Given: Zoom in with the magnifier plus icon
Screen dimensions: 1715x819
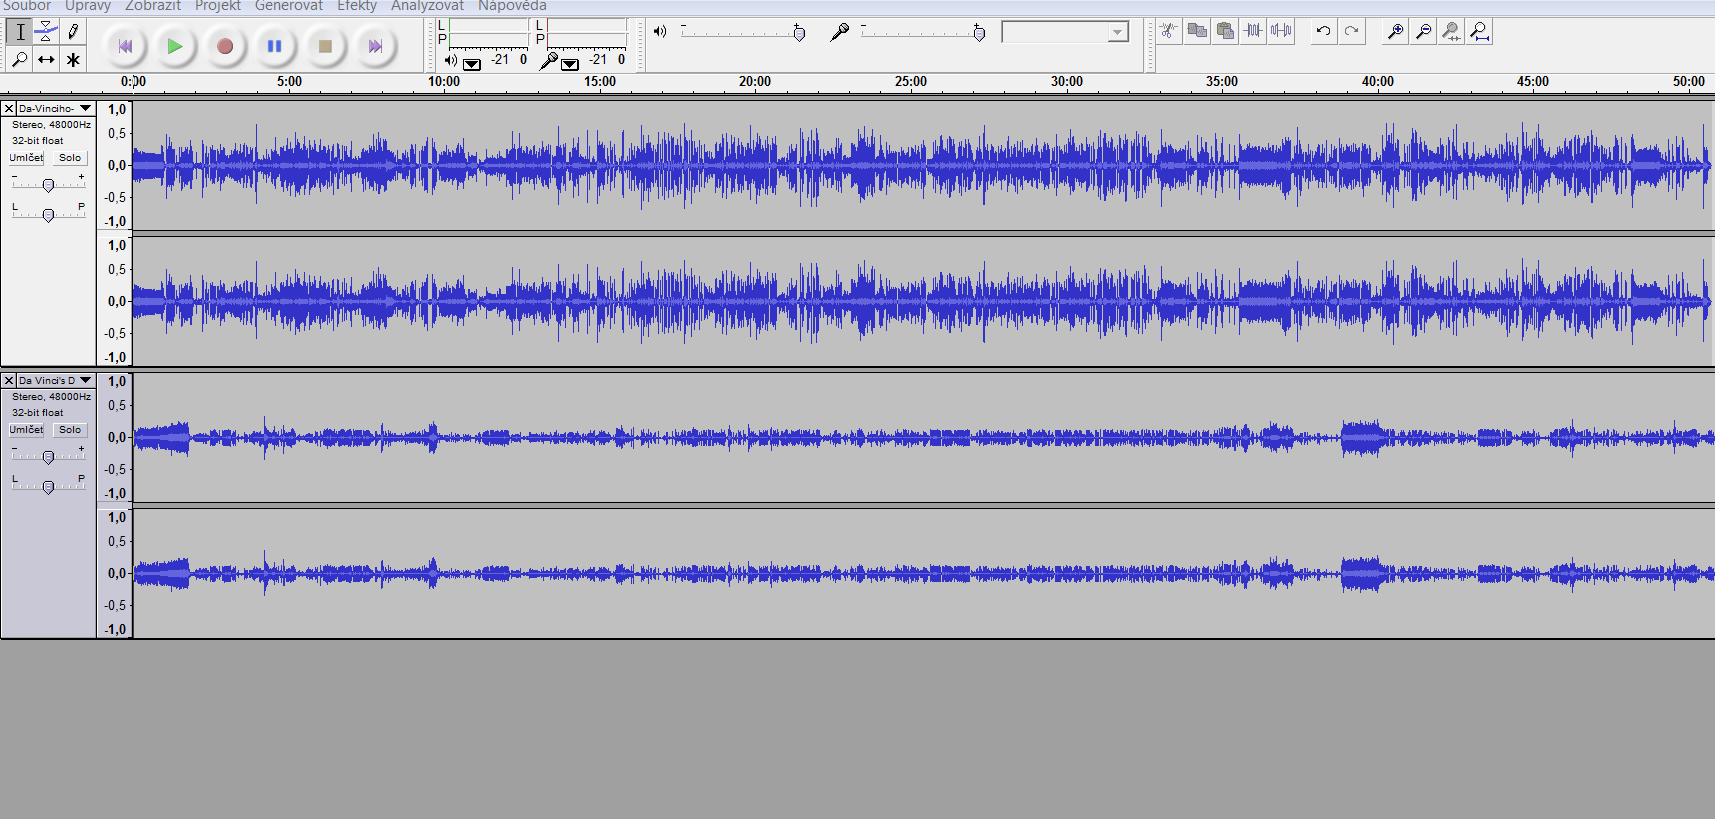Looking at the screenshot, I should 1395,31.
